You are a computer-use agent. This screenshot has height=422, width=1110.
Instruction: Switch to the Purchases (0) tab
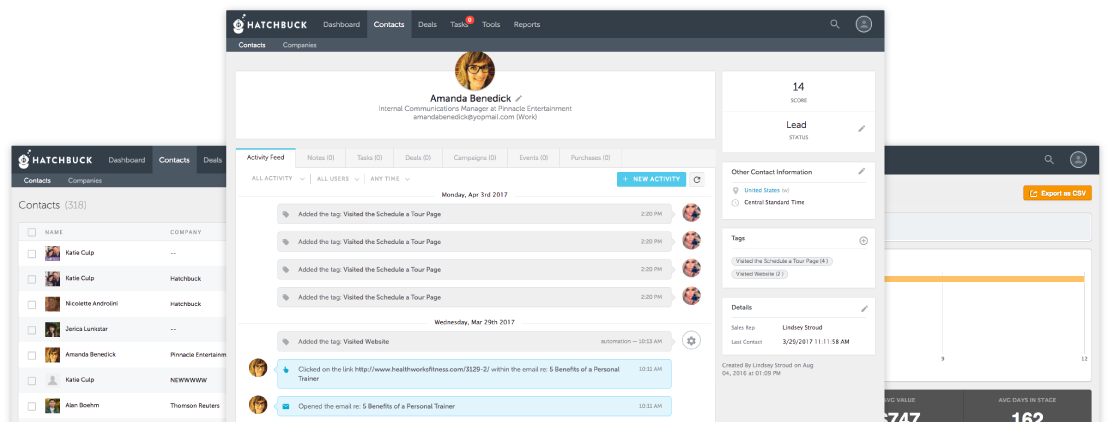coord(590,158)
